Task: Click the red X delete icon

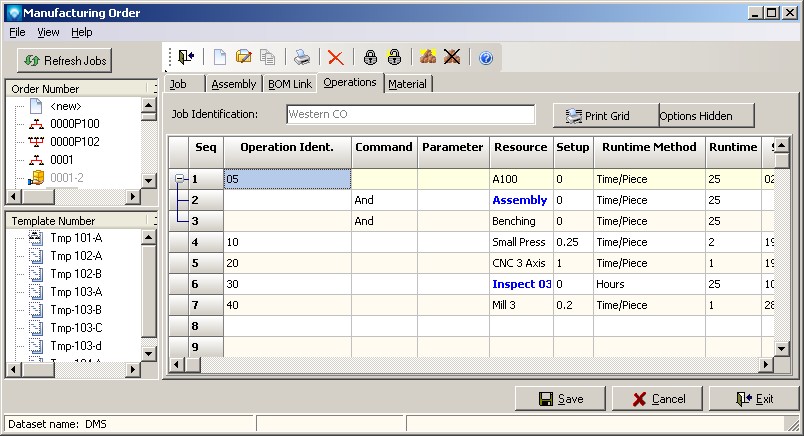Action: point(336,58)
